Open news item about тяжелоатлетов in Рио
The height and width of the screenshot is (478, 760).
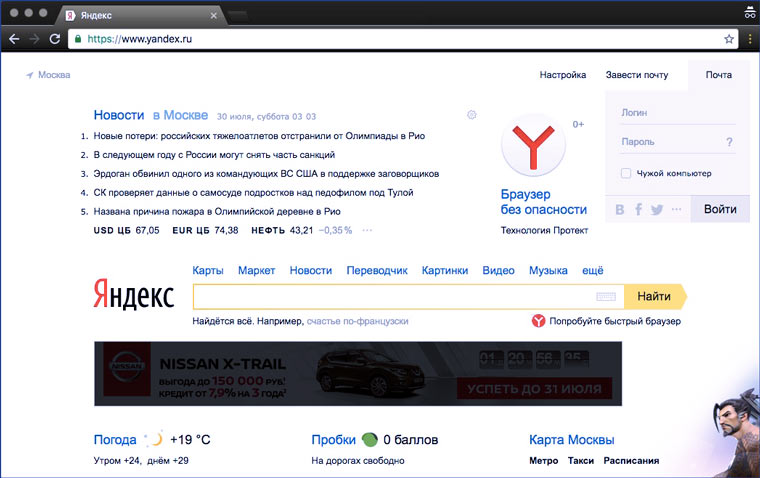[259, 136]
